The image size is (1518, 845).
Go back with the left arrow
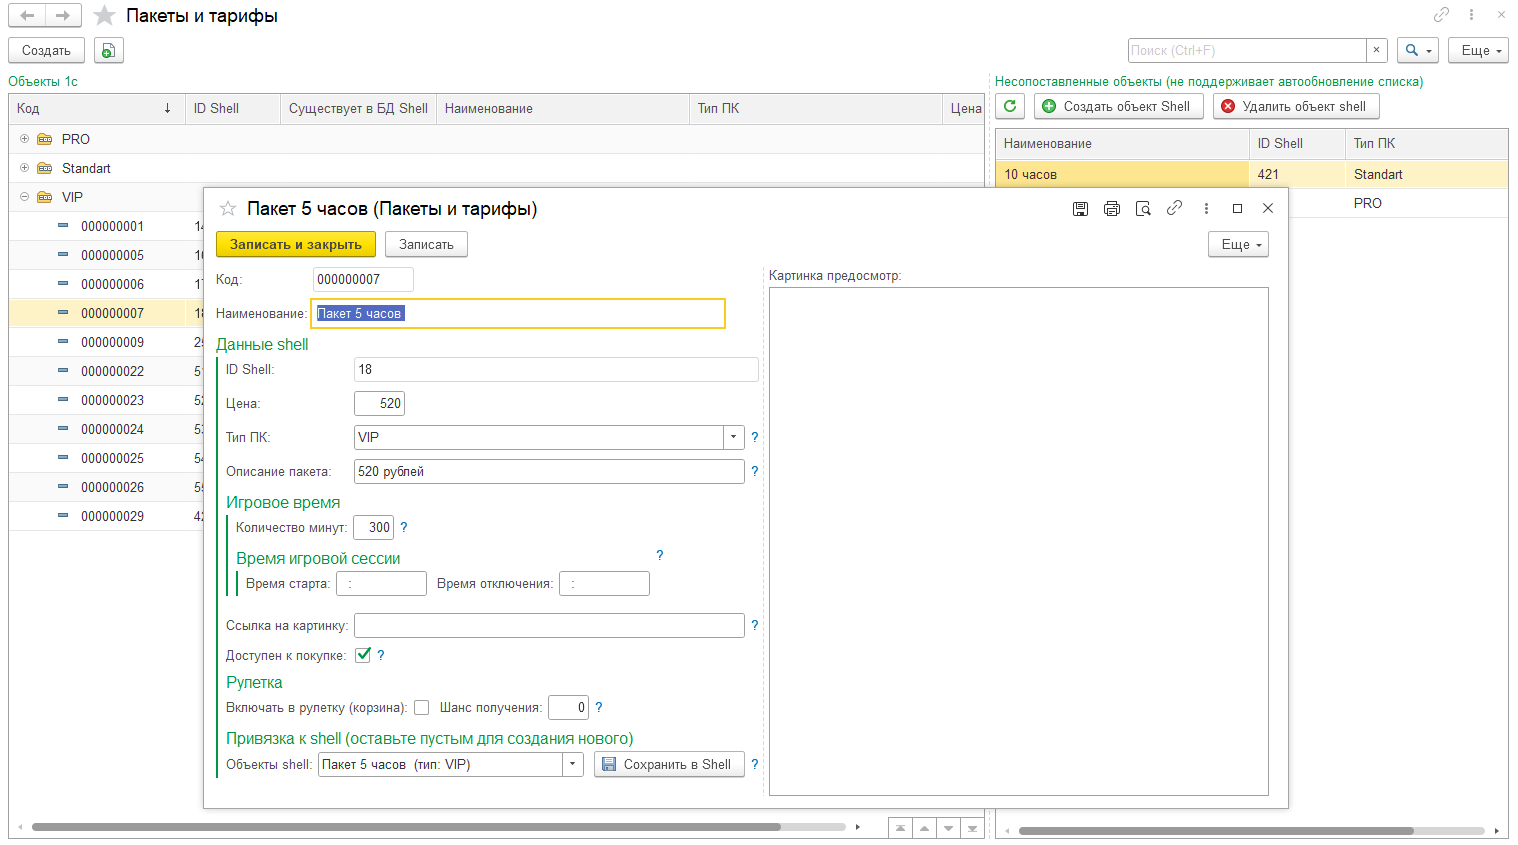coord(27,15)
